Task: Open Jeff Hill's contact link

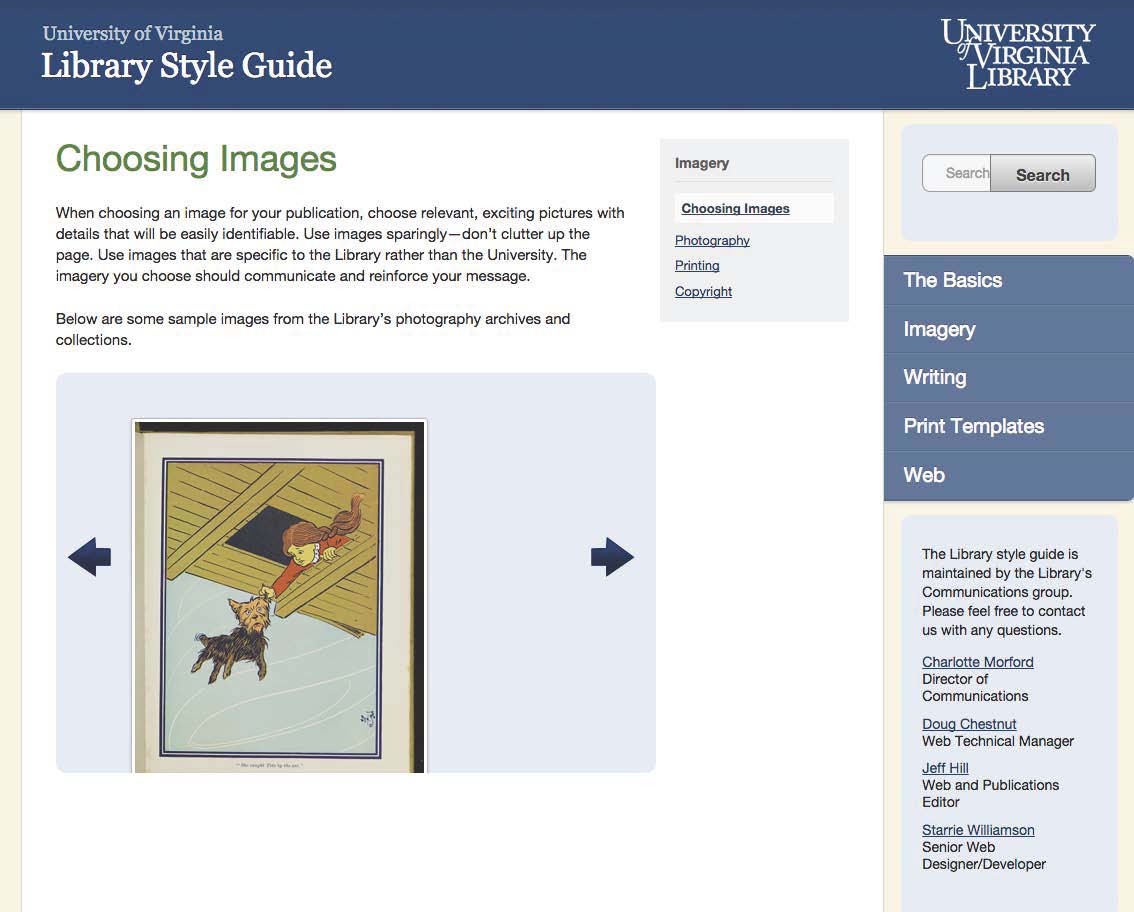Action: (945, 768)
